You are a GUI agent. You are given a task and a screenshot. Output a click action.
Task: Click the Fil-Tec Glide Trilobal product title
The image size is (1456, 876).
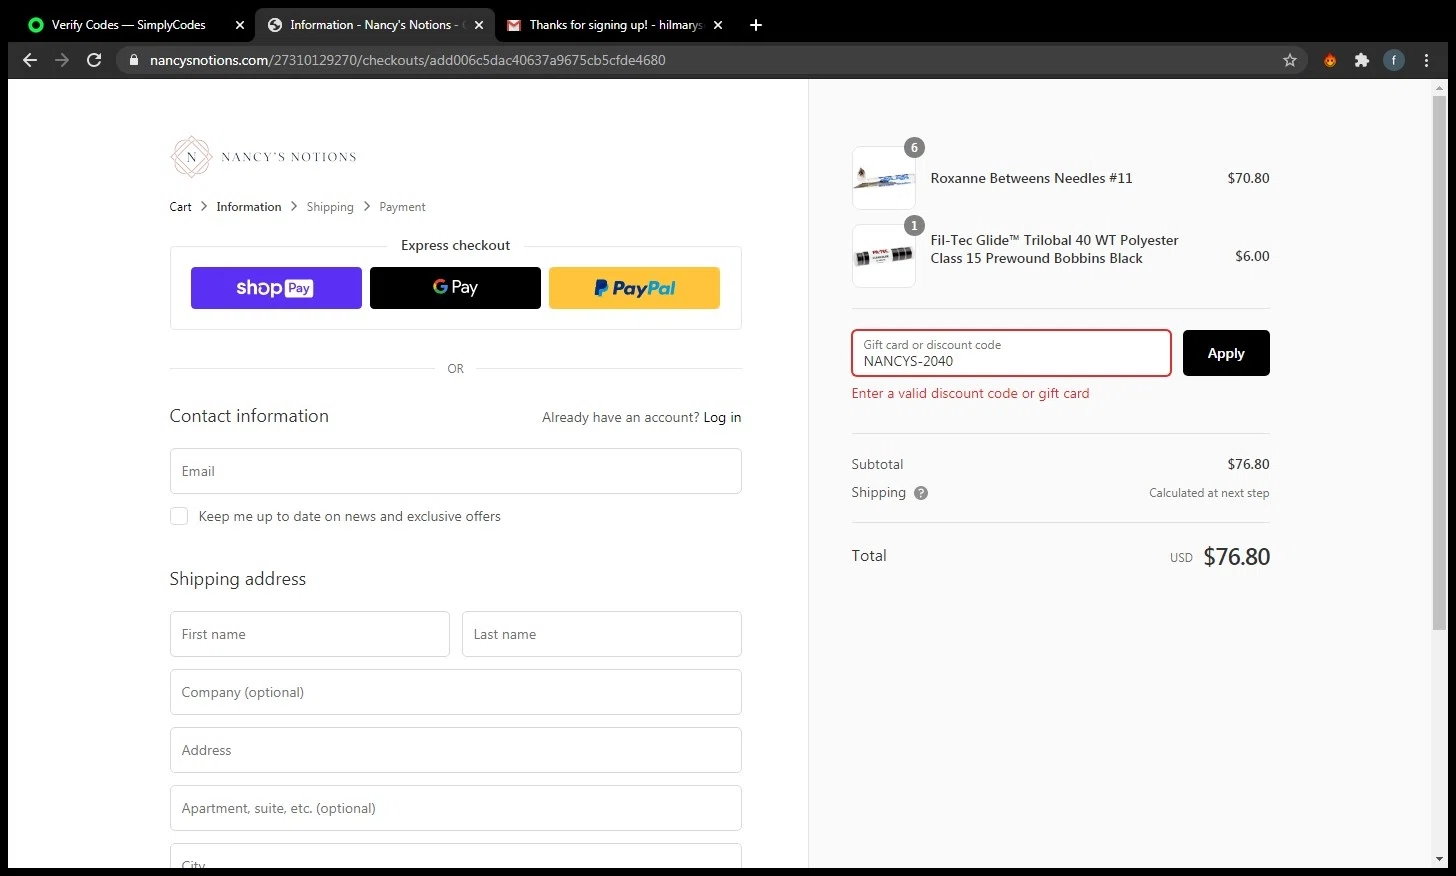point(1054,249)
